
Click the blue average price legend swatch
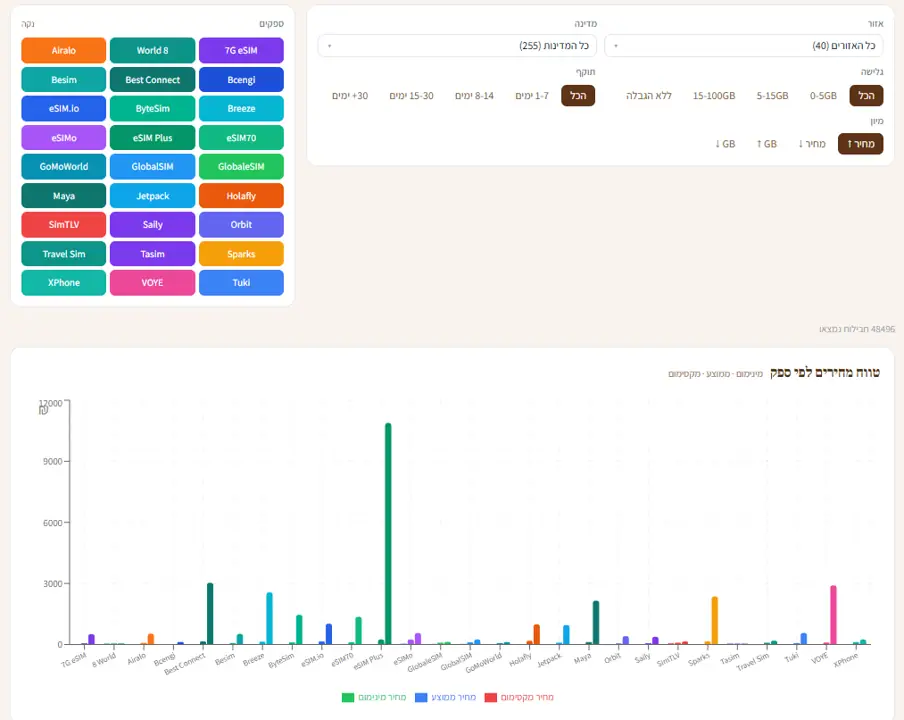pos(421,698)
